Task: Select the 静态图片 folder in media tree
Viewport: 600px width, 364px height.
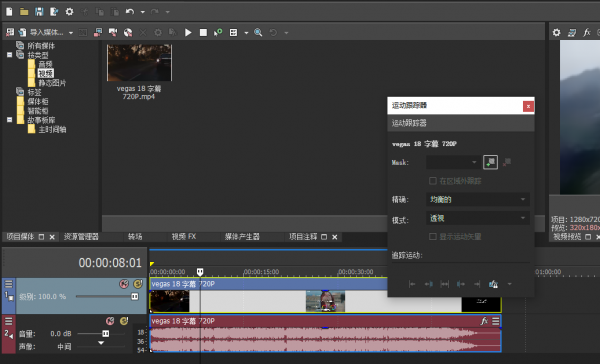Action: click(x=52, y=83)
